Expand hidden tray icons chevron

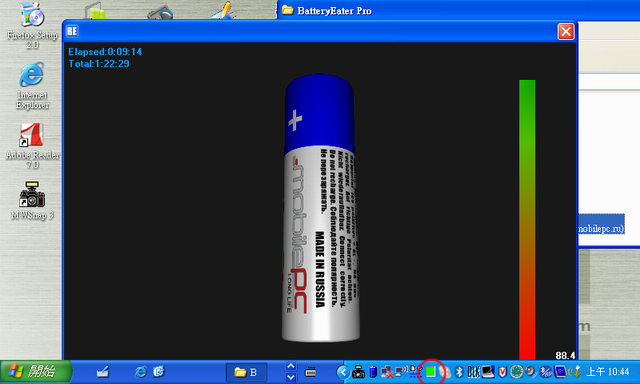pyautogui.click(x=343, y=372)
